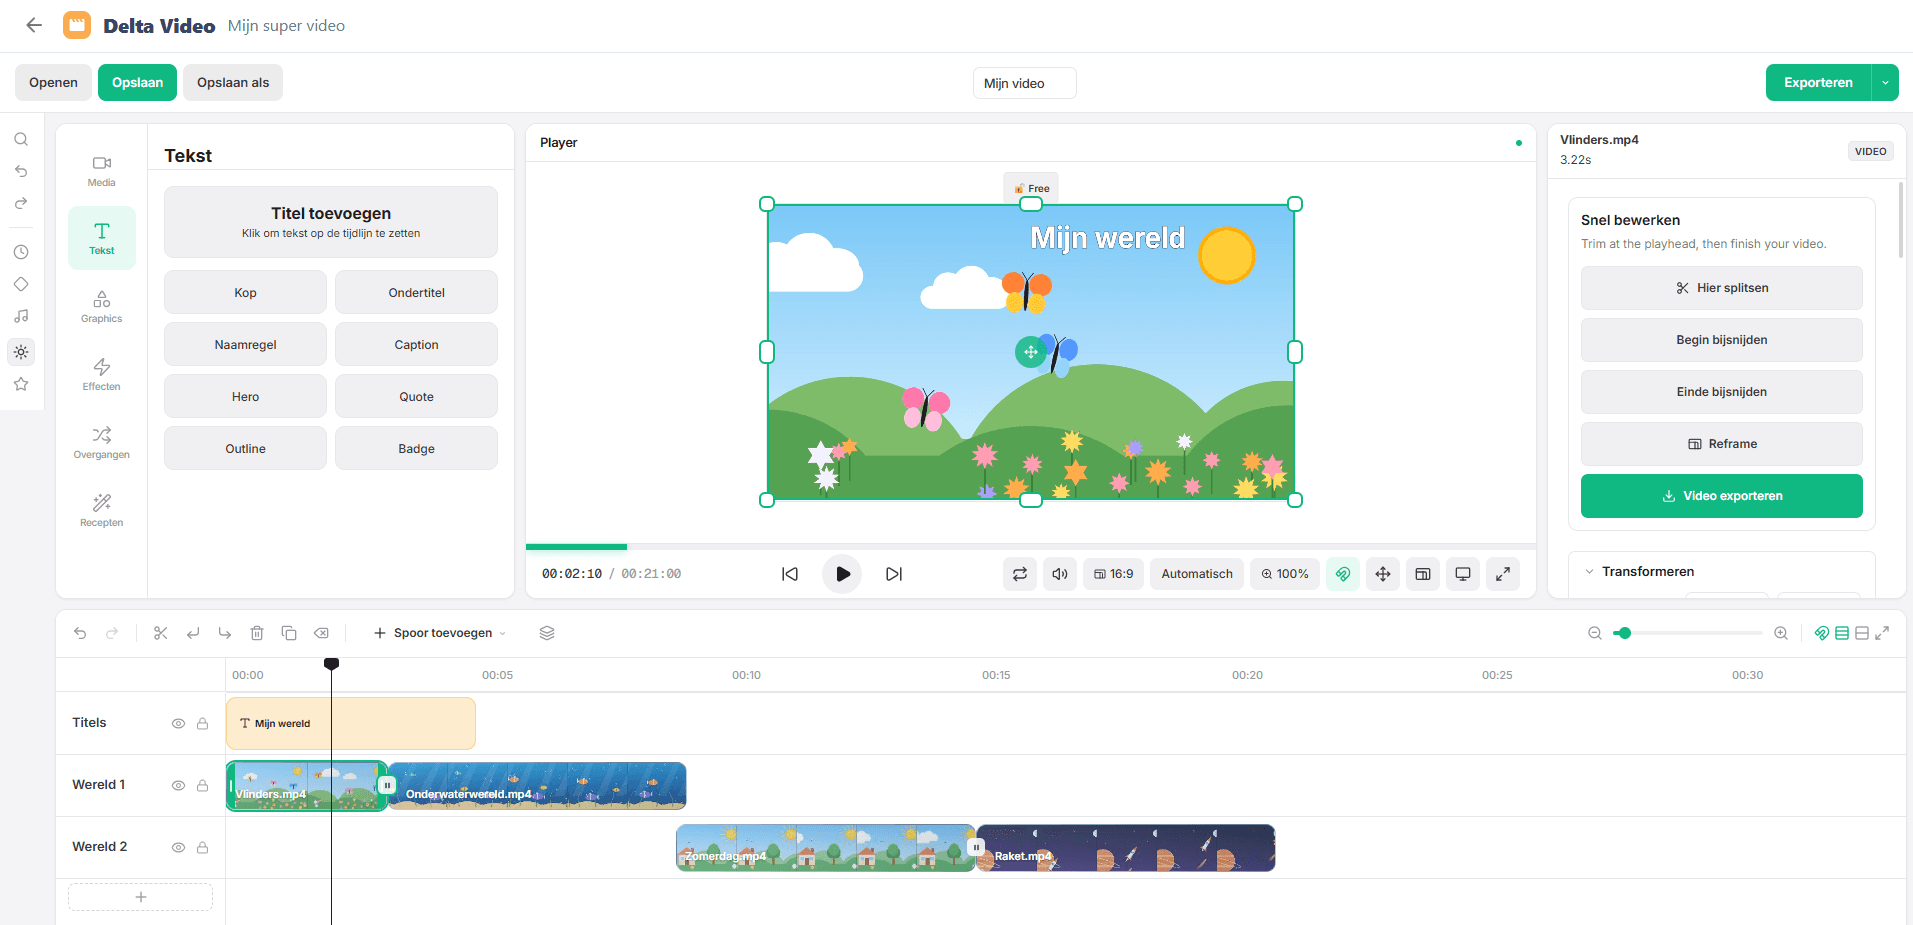Toggle visibility of the Wereld 1 track
This screenshot has width=1913, height=925.
click(x=178, y=785)
